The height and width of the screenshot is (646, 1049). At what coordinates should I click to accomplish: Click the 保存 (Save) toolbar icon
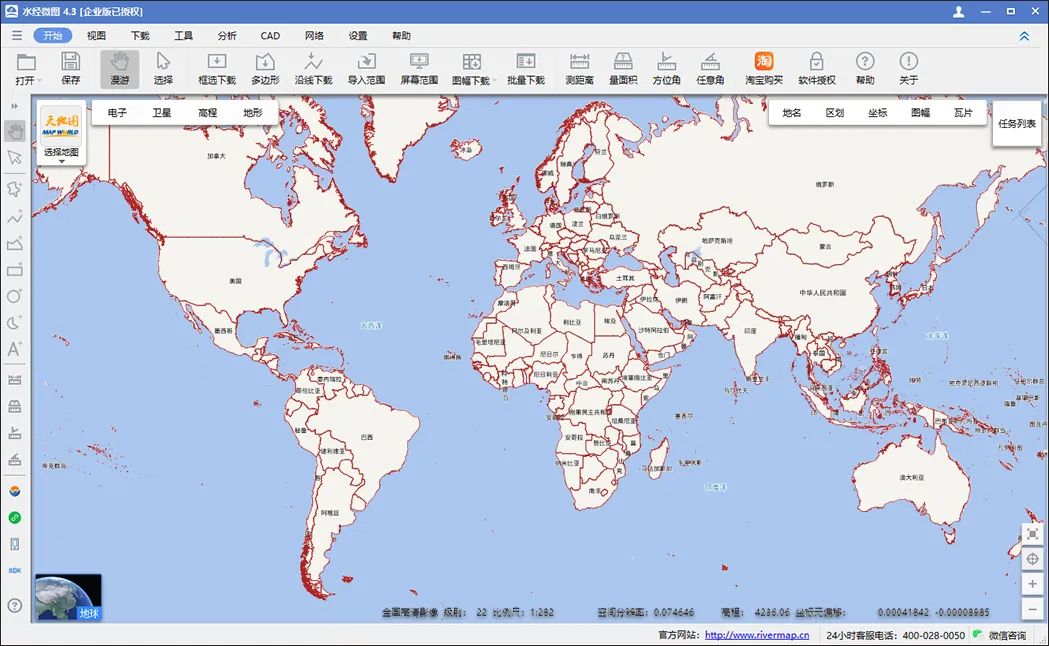[x=70, y=62]
